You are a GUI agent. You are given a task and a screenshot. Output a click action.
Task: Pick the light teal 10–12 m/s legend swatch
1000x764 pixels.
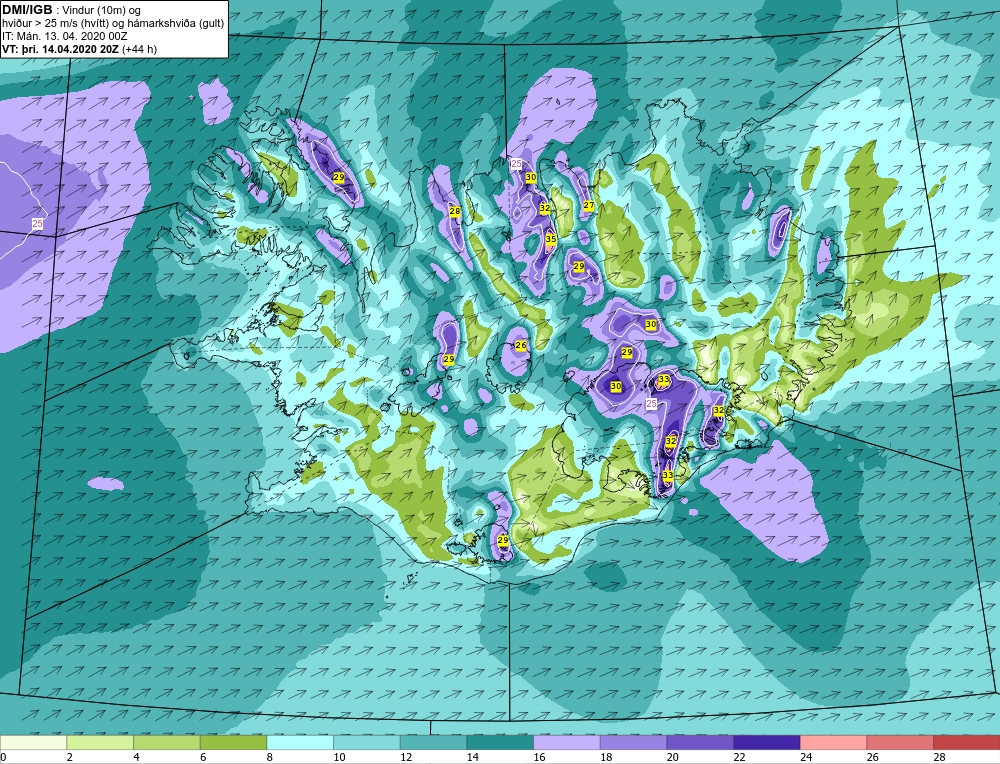(x=367, y=743)
